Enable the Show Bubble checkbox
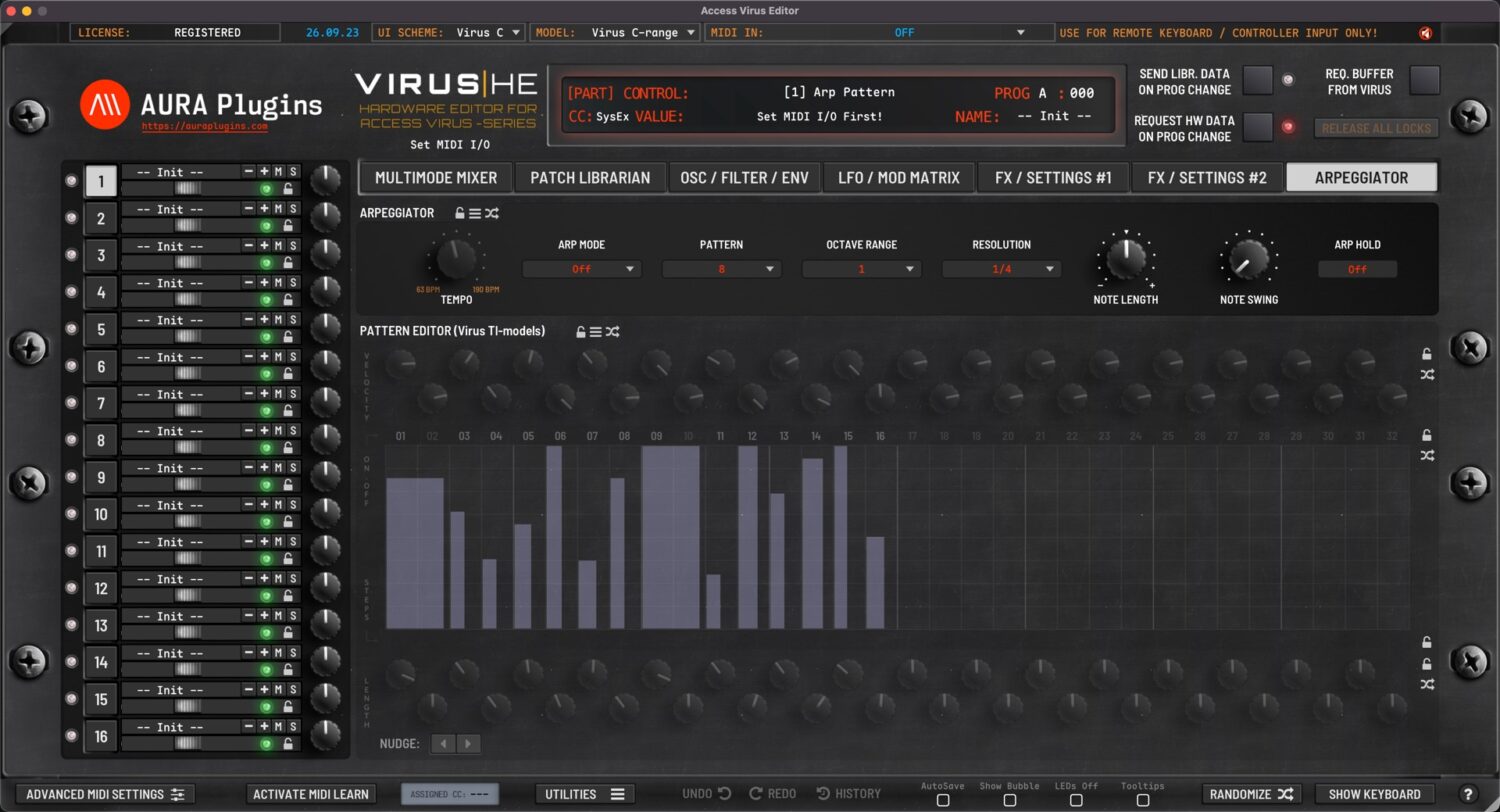 point(1010,800)
